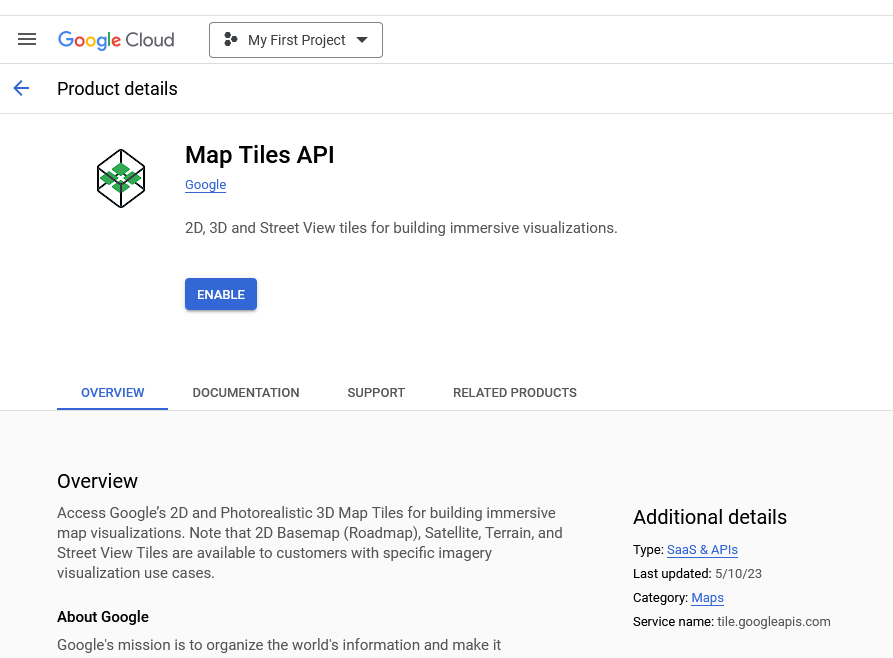The image size is (893, 658).
Task: Open the Maps category link
Action: tap(707, 598)
